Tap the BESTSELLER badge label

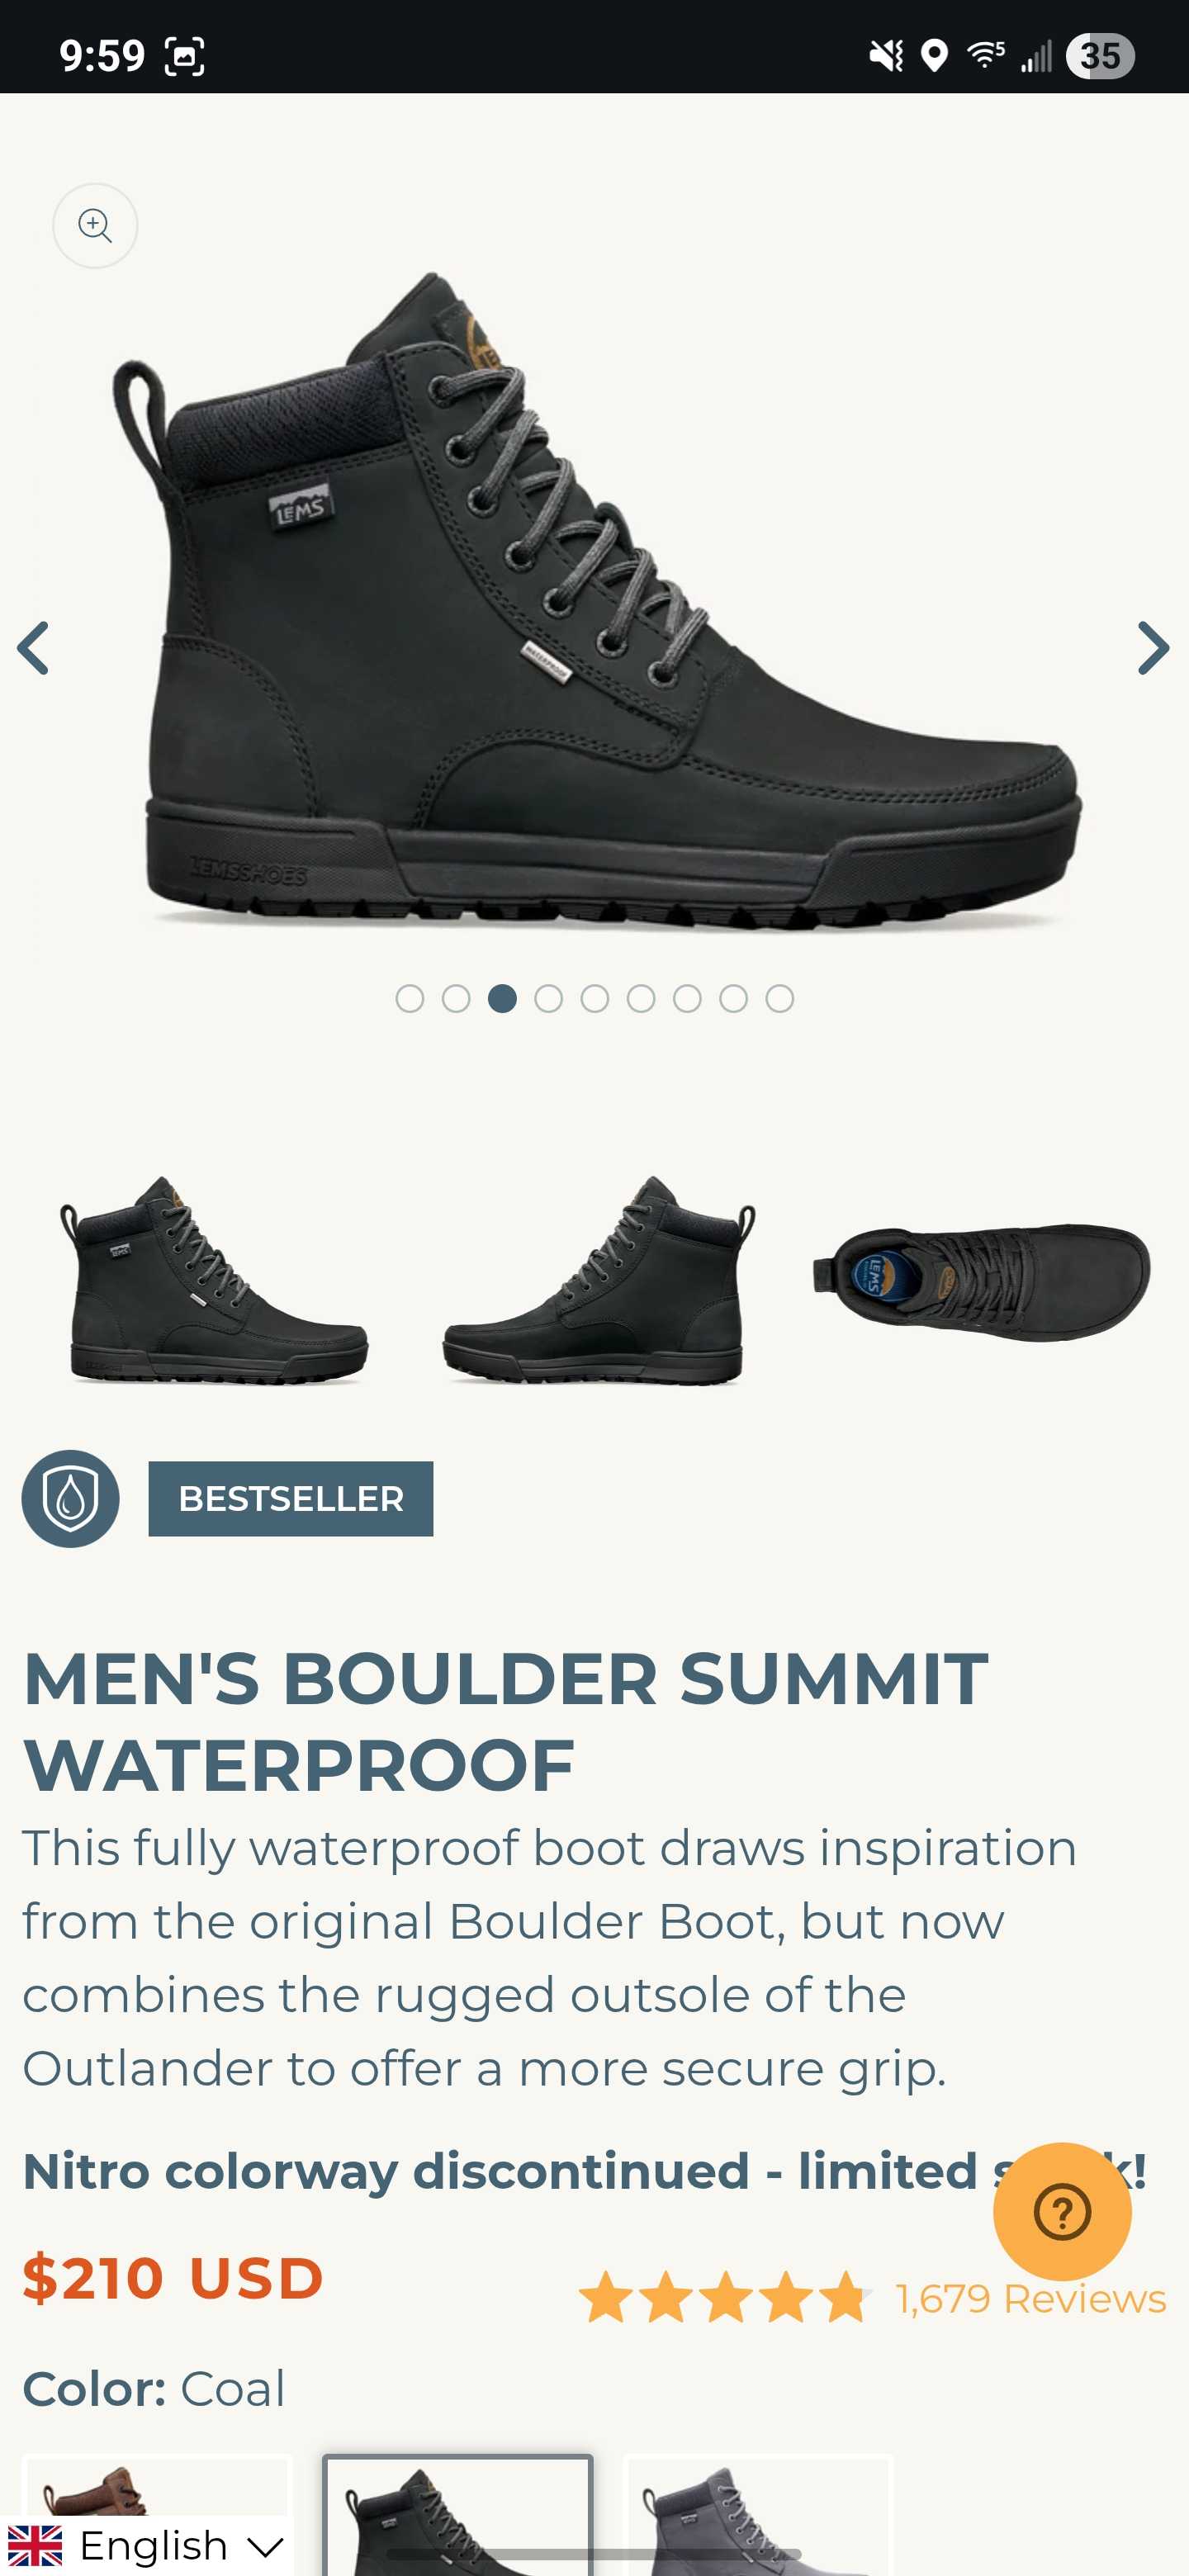point(291,1498)
